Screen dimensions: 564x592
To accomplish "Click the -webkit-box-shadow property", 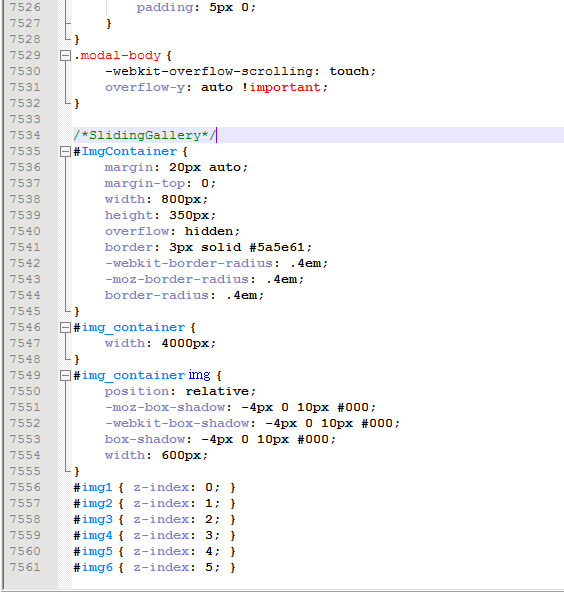I will click(x=177, y=423).
